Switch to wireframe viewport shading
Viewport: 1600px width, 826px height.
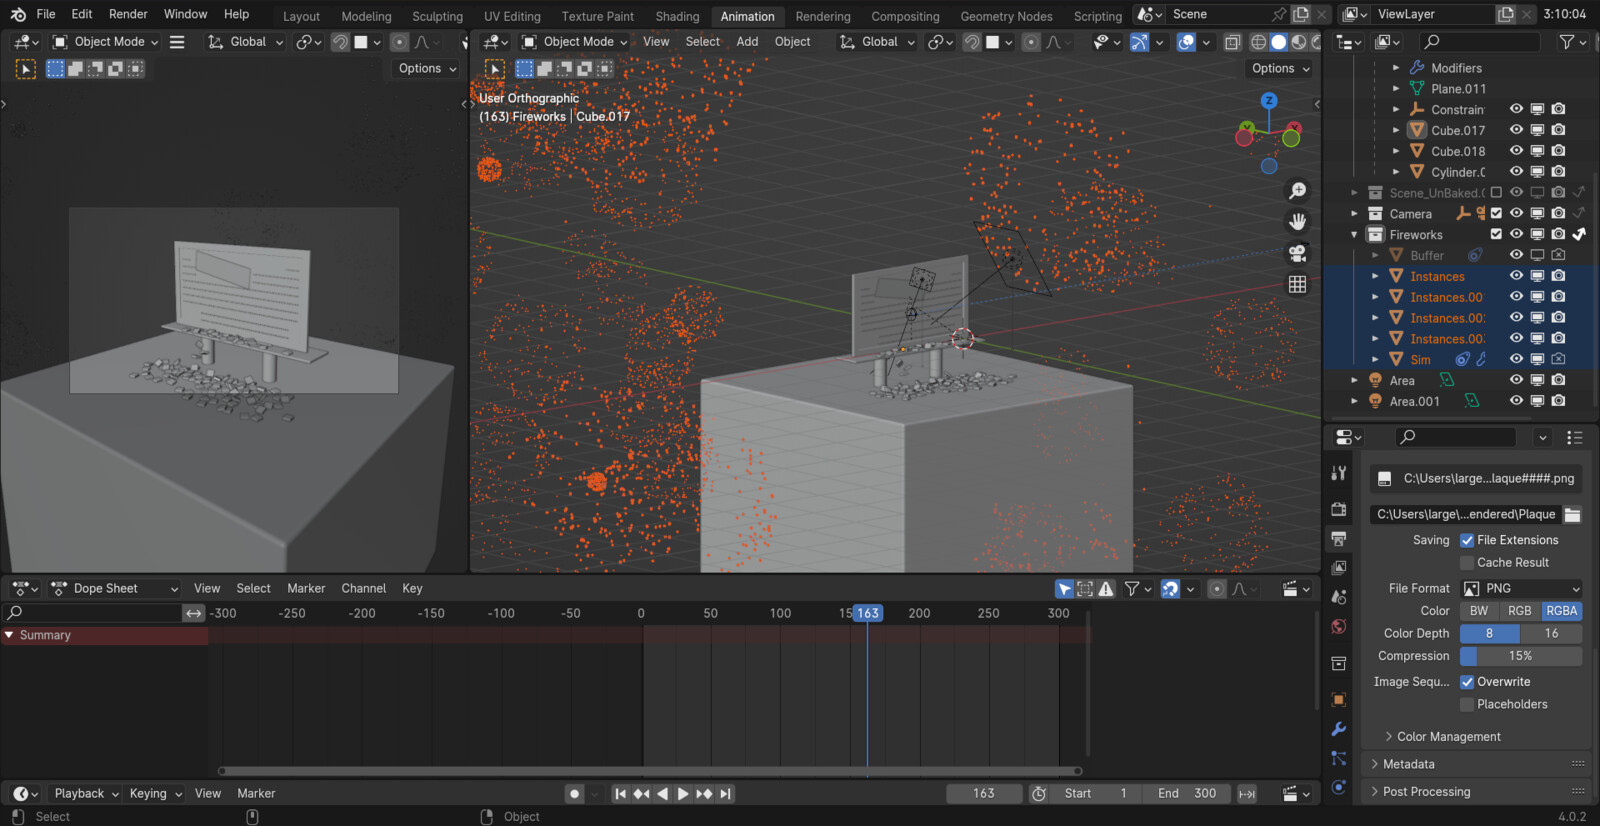1258,42
